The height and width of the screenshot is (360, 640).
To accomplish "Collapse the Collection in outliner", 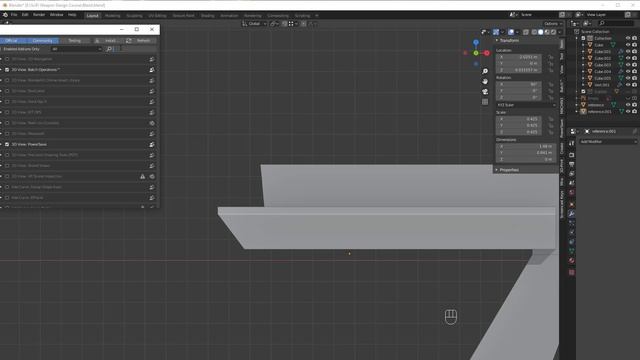I will 577,38.
